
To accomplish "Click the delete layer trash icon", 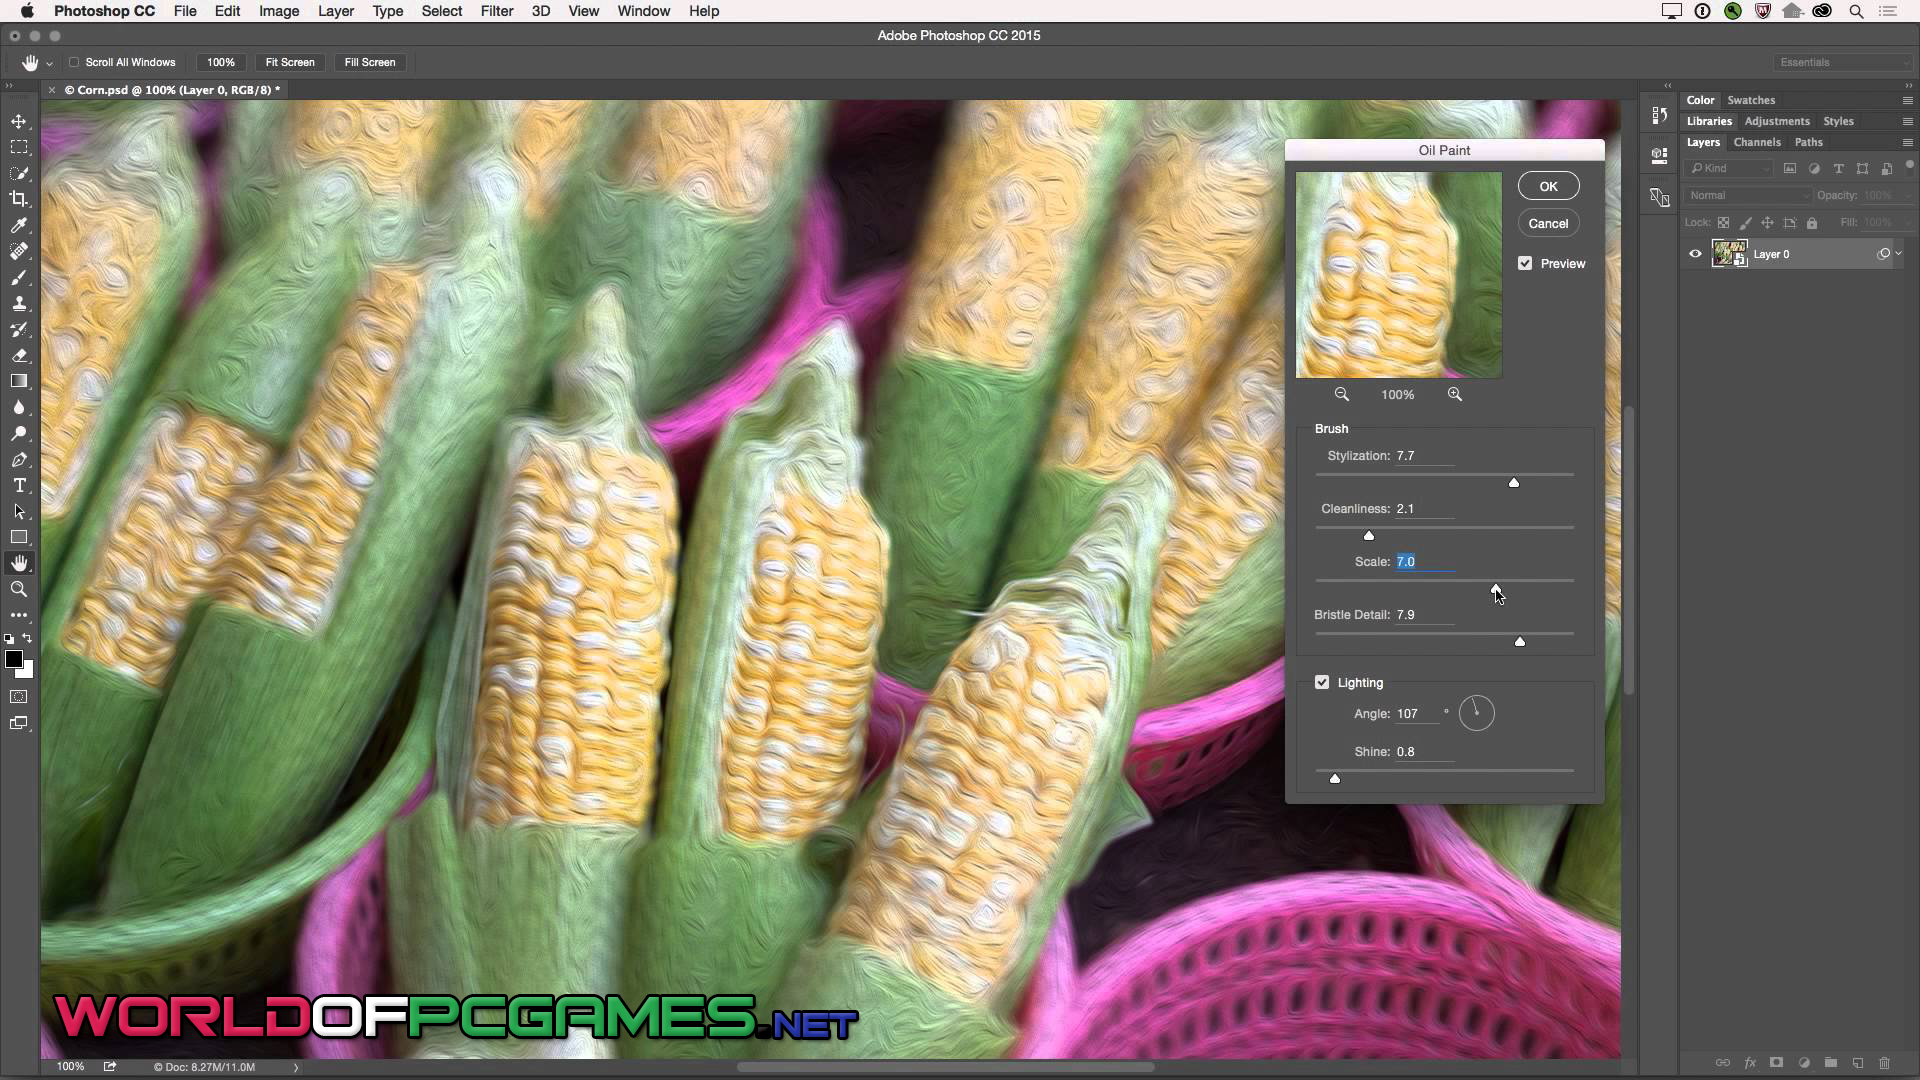I will [1885, 1063].
